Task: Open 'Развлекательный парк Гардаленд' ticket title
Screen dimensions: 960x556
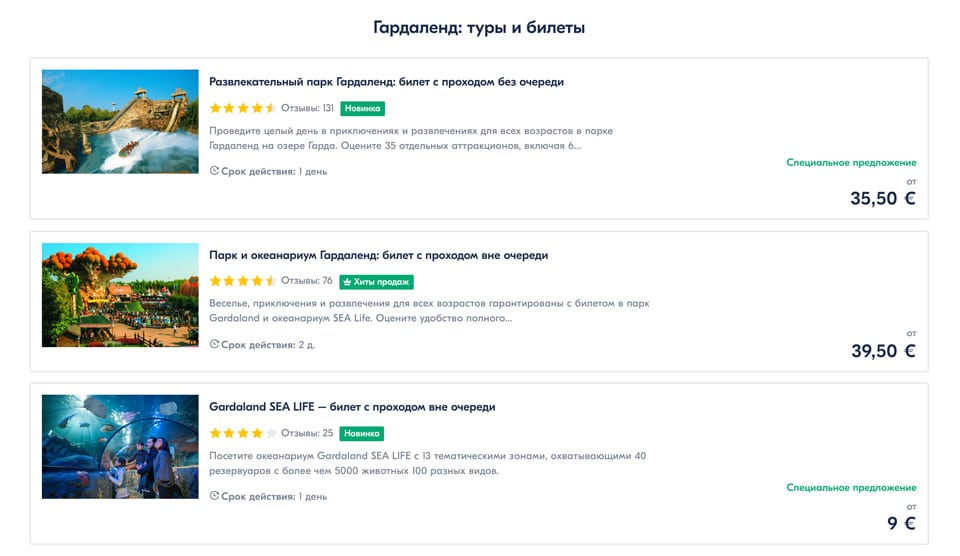Action: [386, 82]
